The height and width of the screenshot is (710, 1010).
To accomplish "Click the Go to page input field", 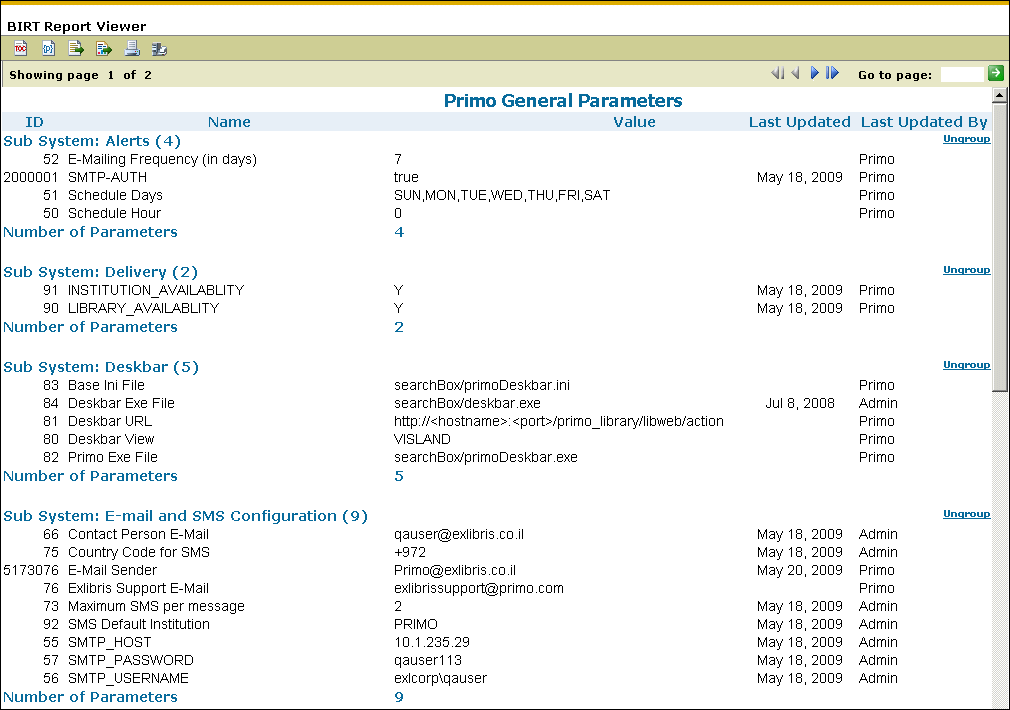I will 962,74.
